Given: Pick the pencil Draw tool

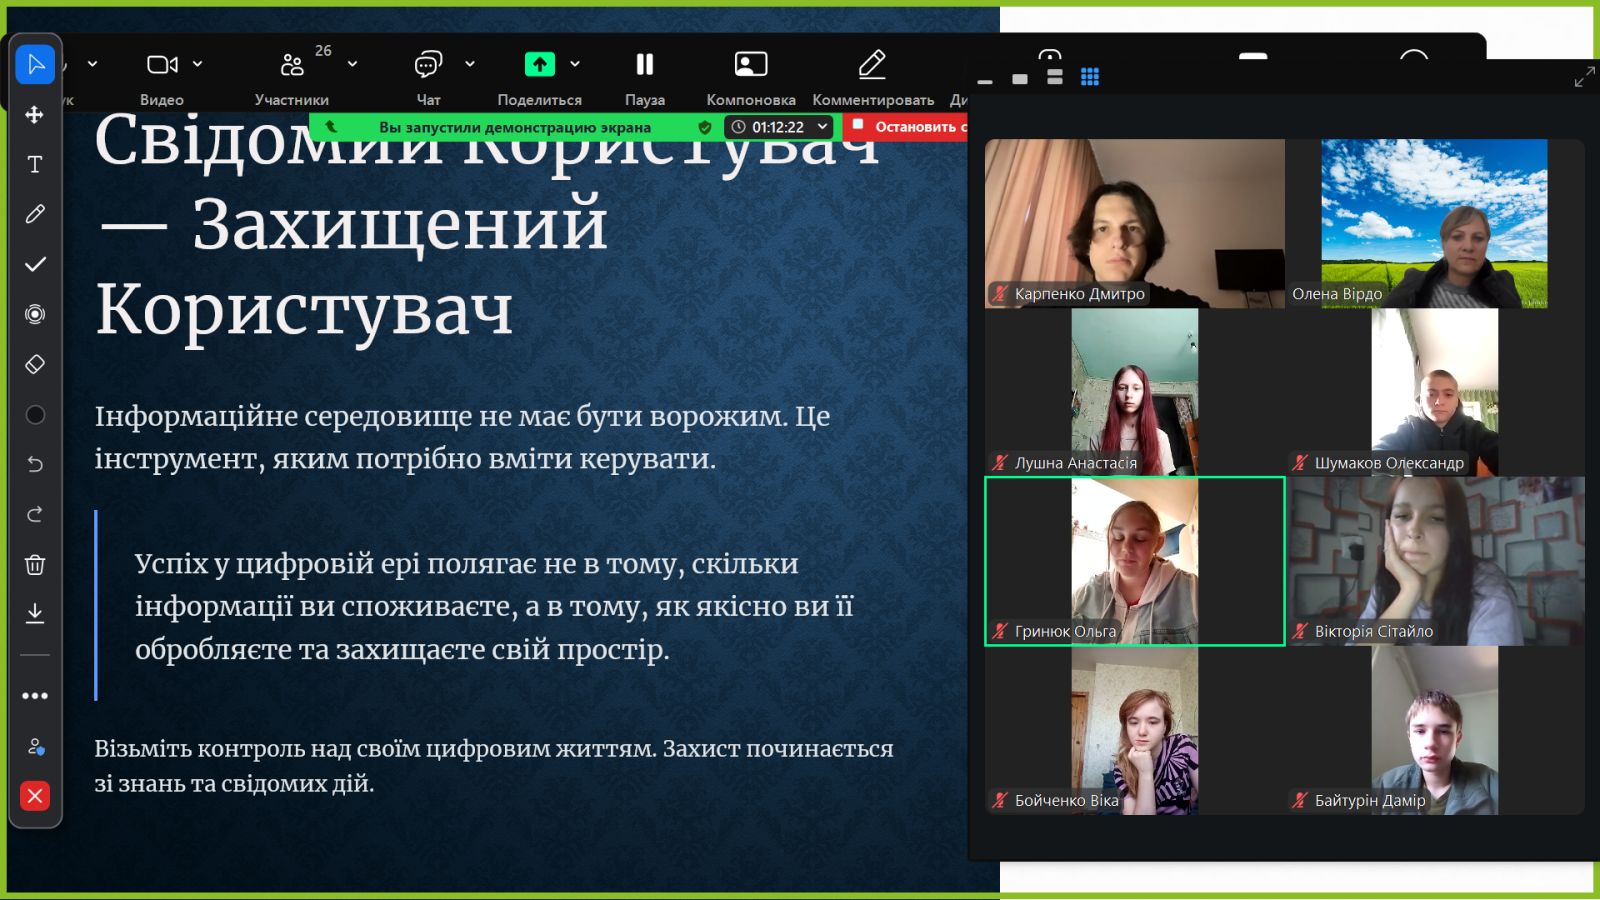Looking at the screenshot, I should (35, 214).
